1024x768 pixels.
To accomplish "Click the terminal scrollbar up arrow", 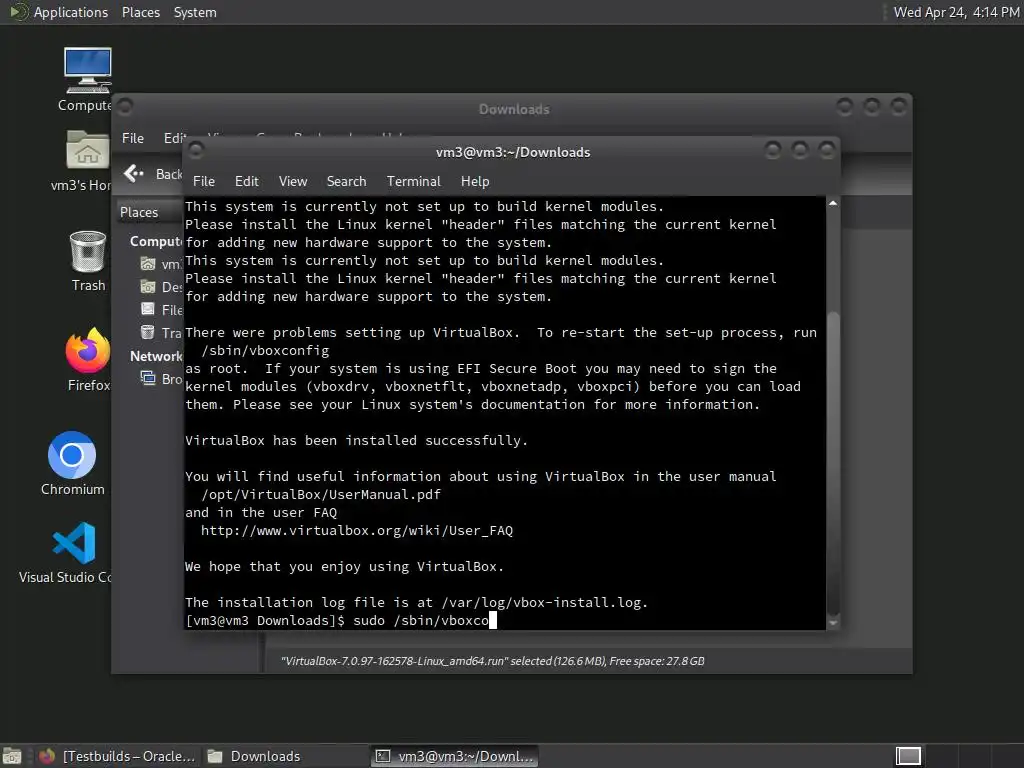I will tap(833, 203).
